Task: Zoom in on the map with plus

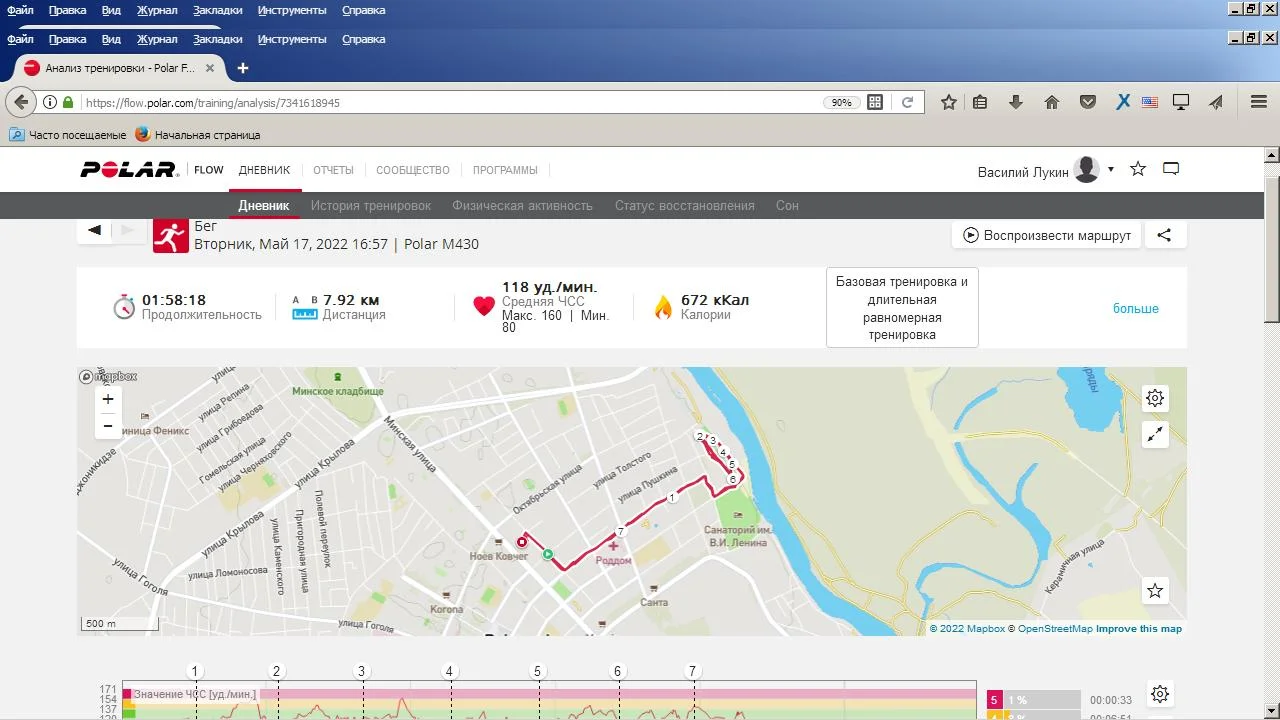Action: click(x=108, y=399)
